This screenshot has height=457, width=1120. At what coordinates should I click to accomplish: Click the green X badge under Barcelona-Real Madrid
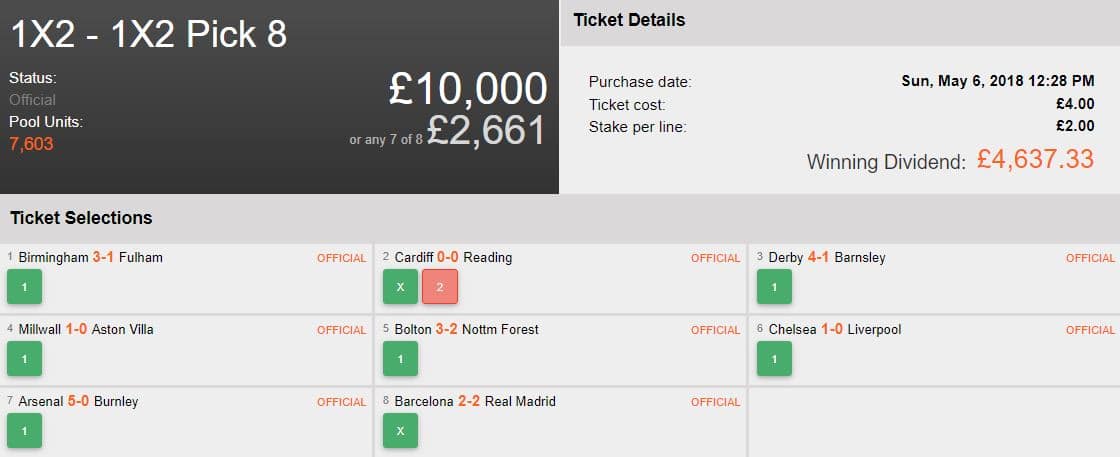pyautogui.click(x=400, y=431)
